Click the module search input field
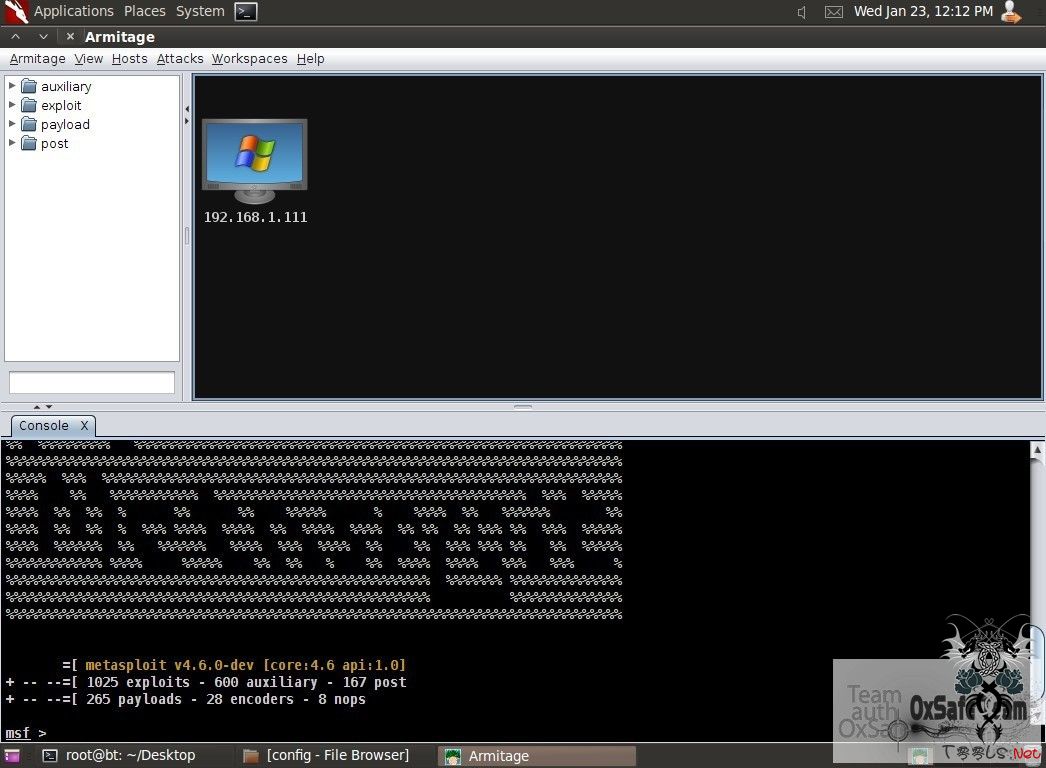The width and height of the screenshot is (1046, 768). click(x=92, y=383)
